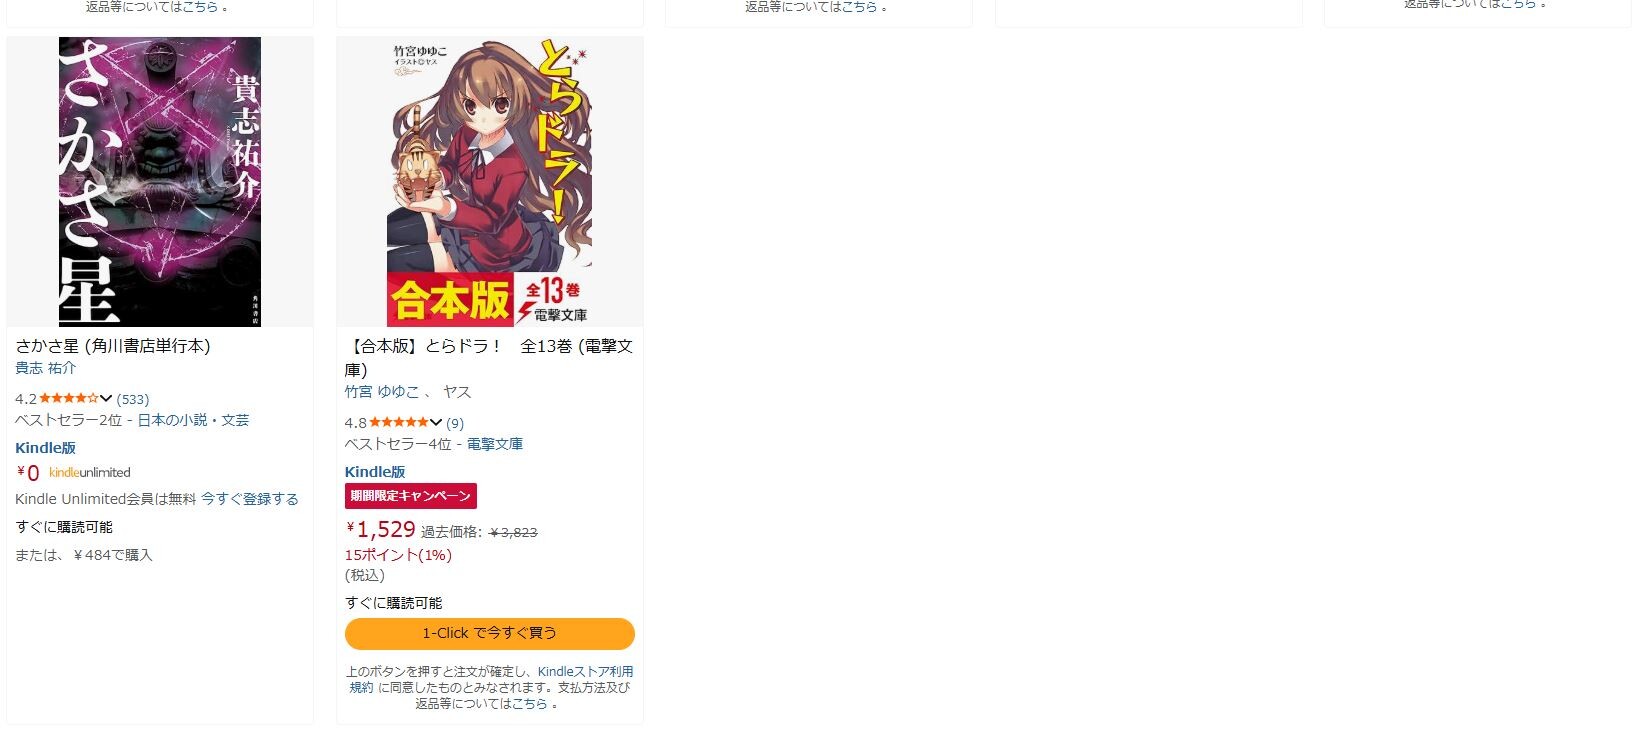Open the 電撃文庫 bestseller category link
Image resolution: width=1633 pixels, height=730 pixels.
tap(495, 444)
